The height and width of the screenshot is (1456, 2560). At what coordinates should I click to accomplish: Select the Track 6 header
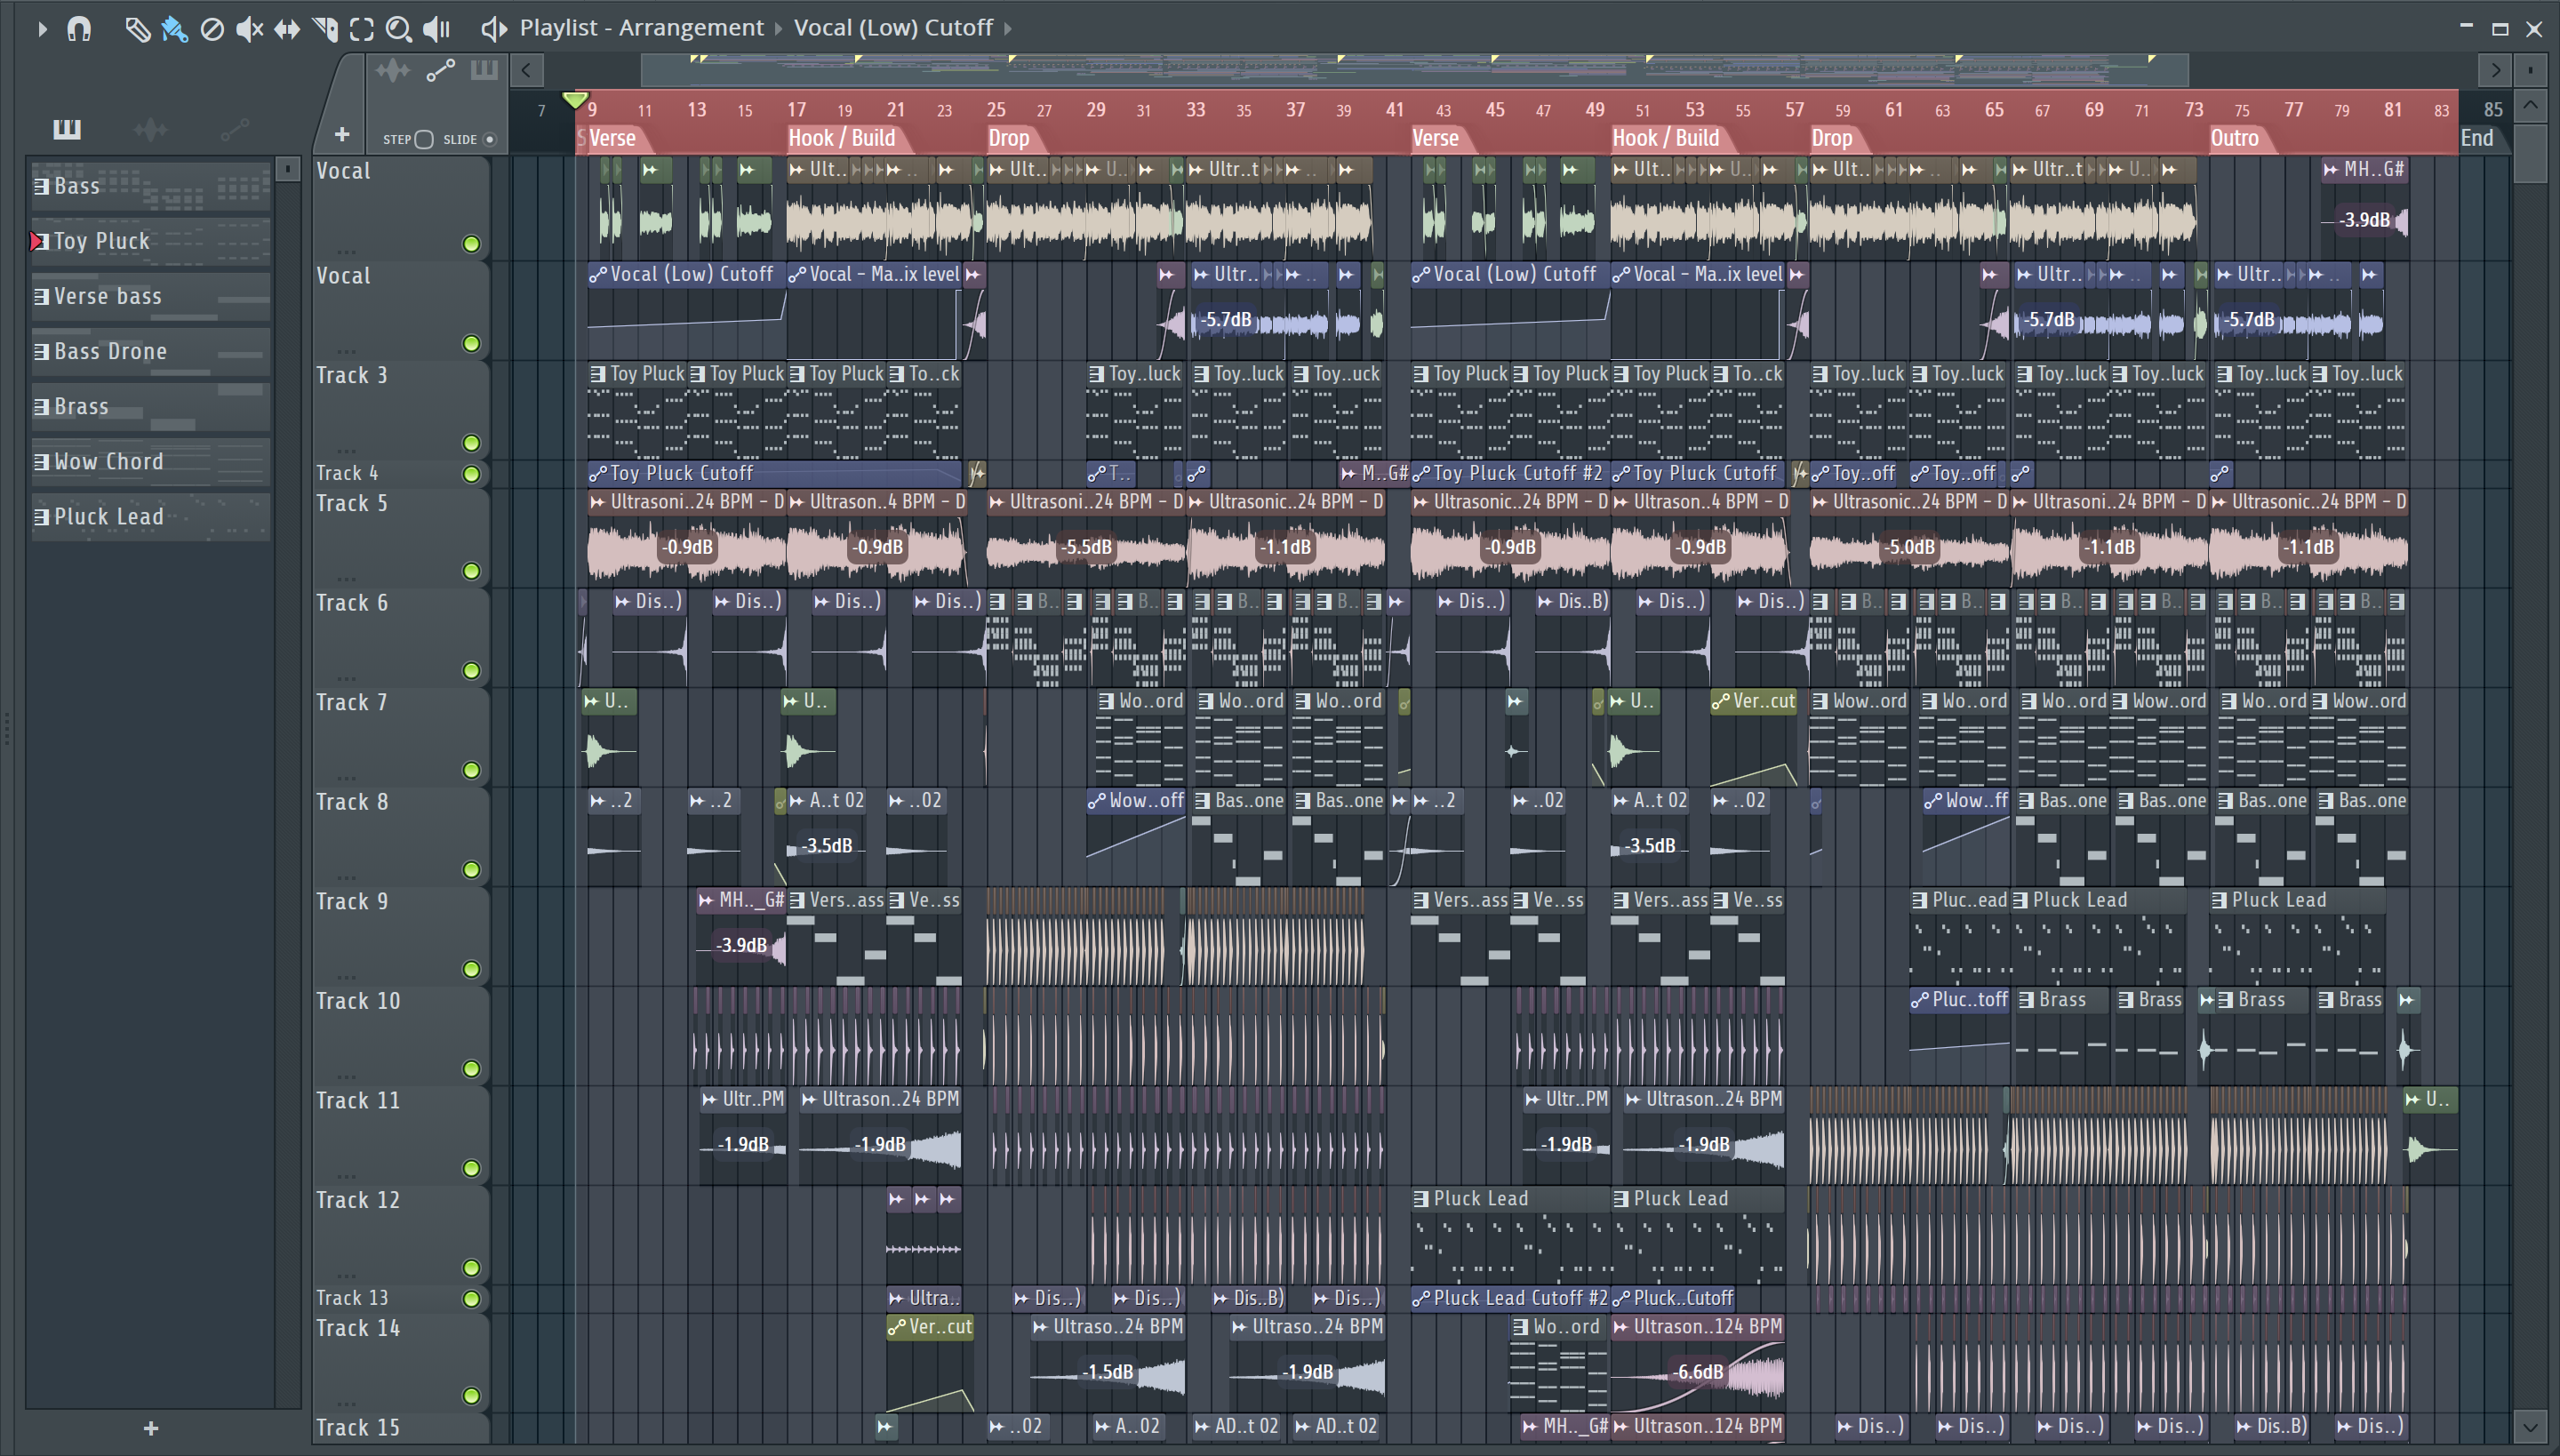400,637
